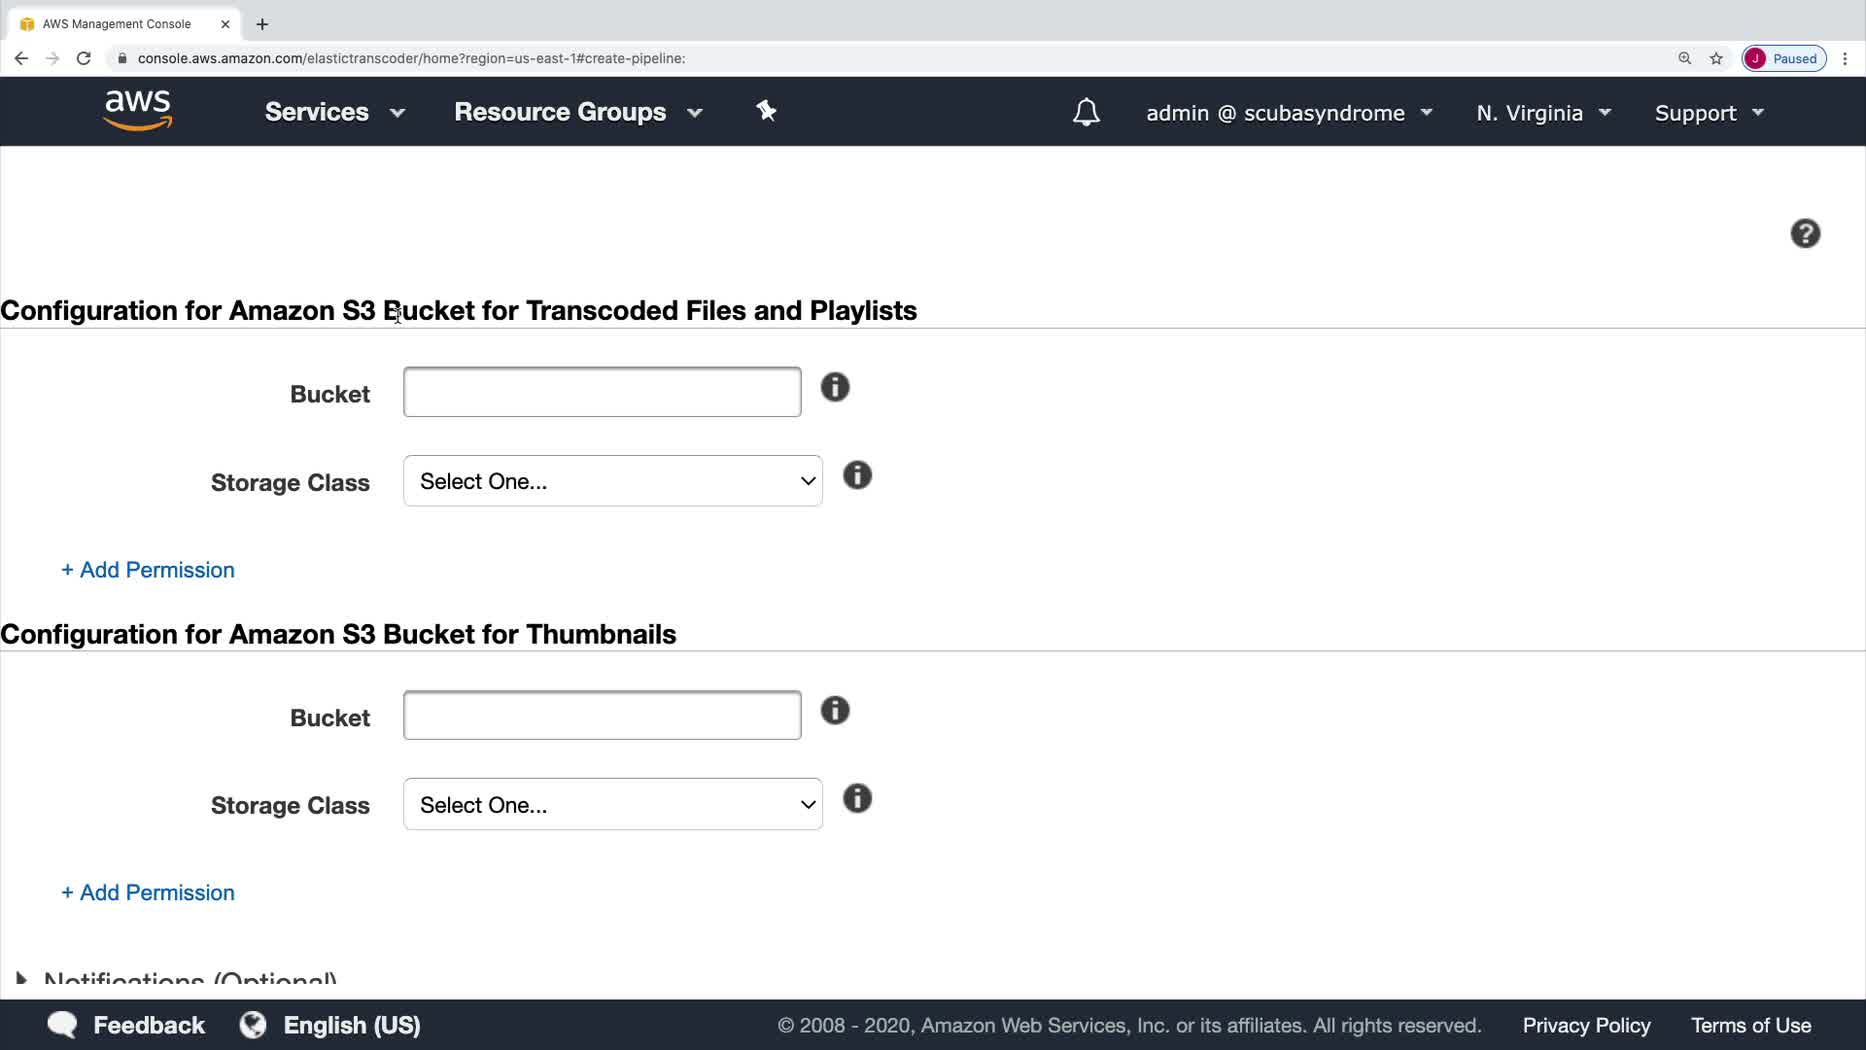Click the Bucket input for transcoded files

pyautogui.click(x=602, y=392)
